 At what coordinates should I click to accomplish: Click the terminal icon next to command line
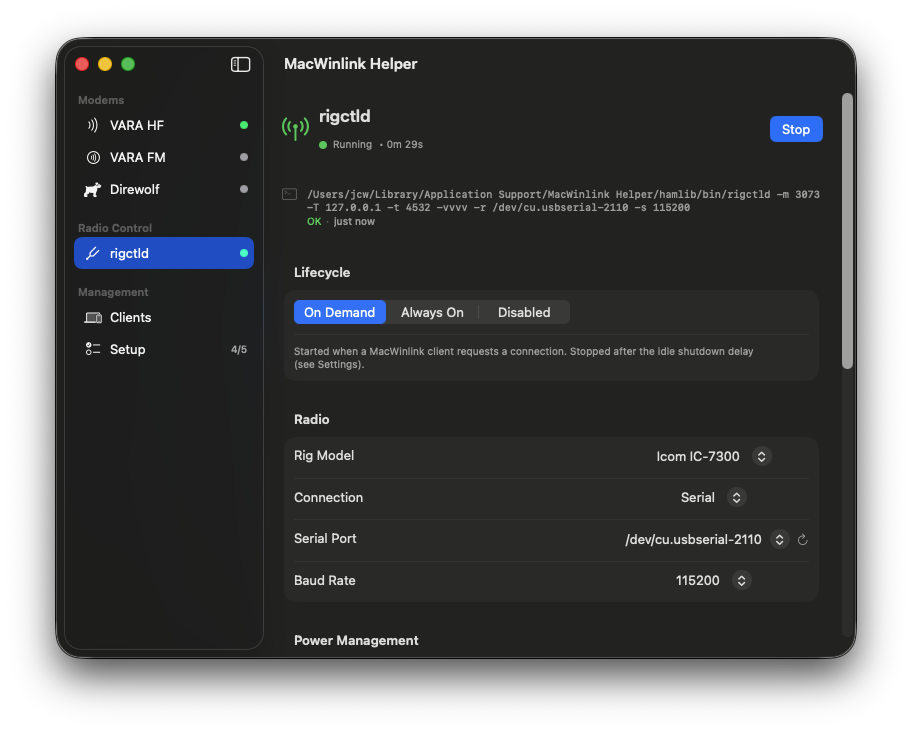290,194
